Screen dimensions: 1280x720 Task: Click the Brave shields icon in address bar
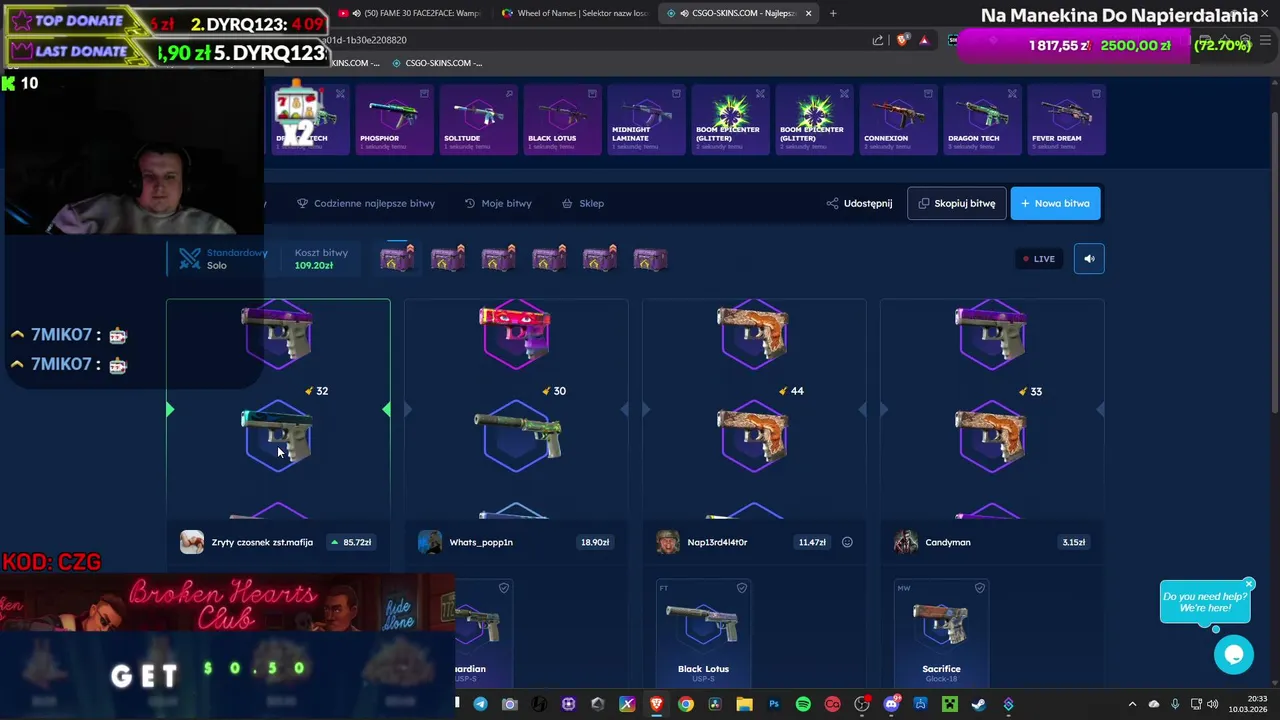tap(904, 40)
